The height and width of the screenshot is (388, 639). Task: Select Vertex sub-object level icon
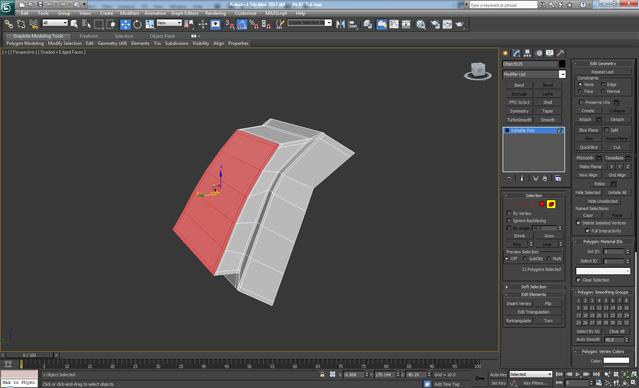[514, 204]
